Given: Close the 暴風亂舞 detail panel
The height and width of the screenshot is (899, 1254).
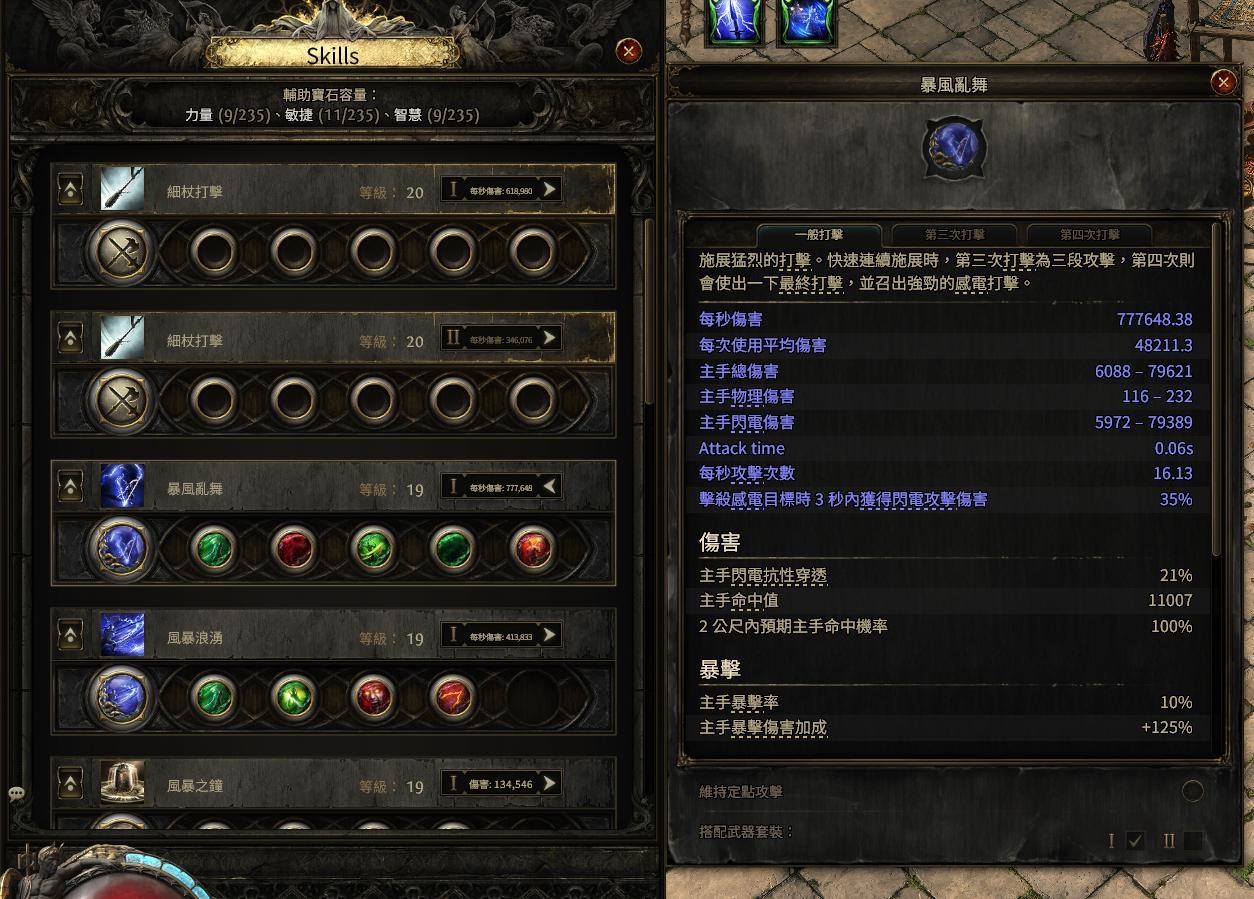Looking at the screenshot, I should [x=1223, y=82].
